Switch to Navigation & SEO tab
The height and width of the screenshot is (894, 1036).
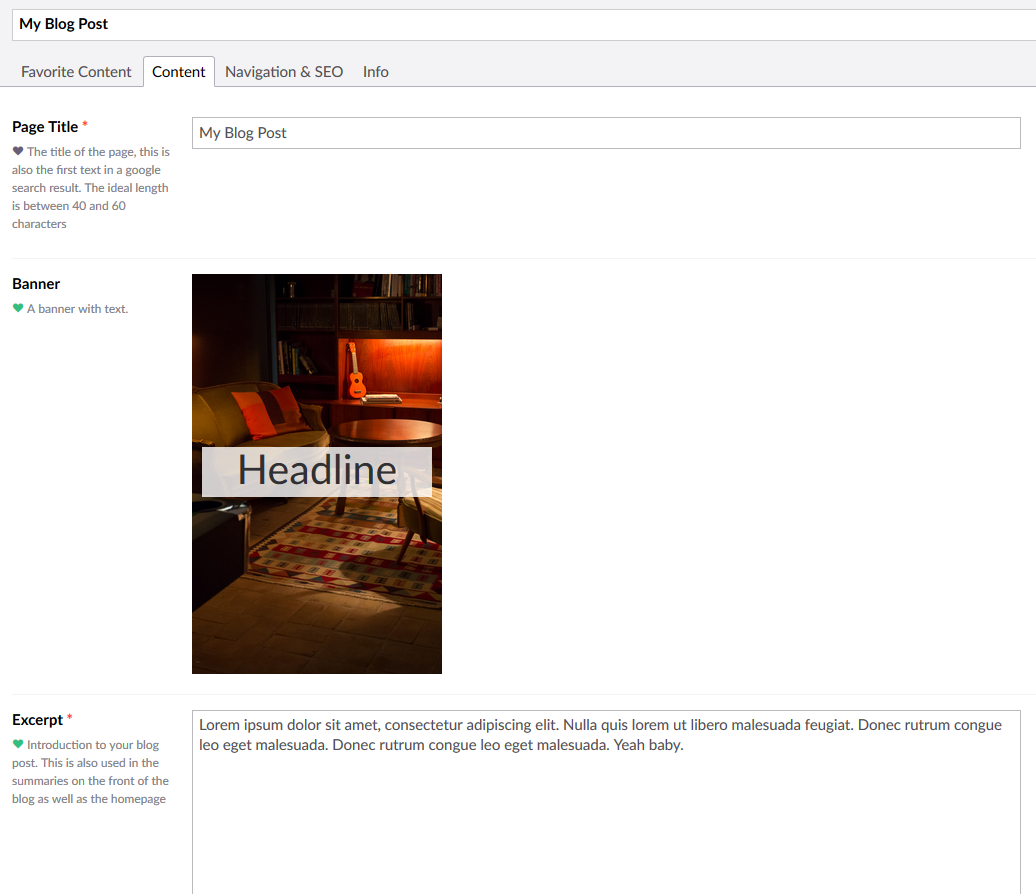pos(283,71)
